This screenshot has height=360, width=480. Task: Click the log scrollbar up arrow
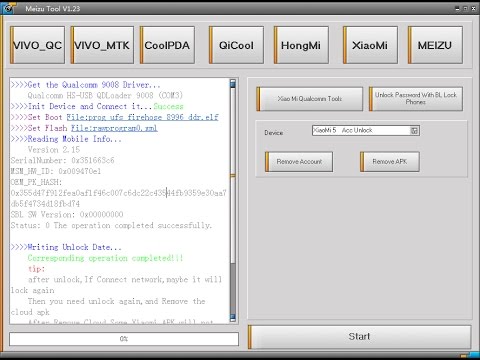(233, 83)
